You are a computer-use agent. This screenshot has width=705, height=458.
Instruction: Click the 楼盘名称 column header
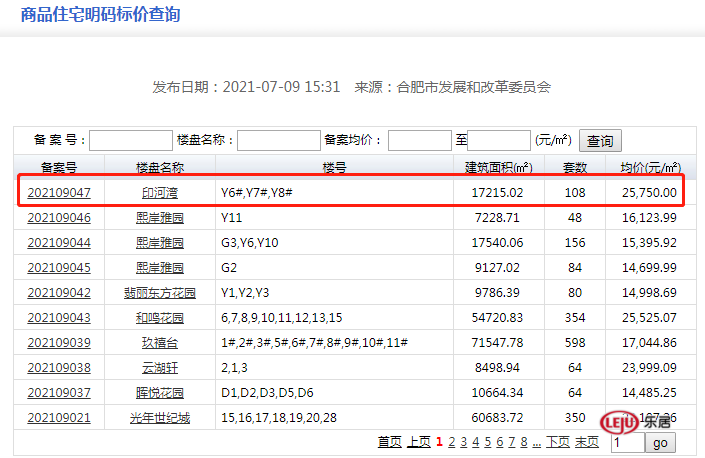pyautogui.click(x=160, y=168)
